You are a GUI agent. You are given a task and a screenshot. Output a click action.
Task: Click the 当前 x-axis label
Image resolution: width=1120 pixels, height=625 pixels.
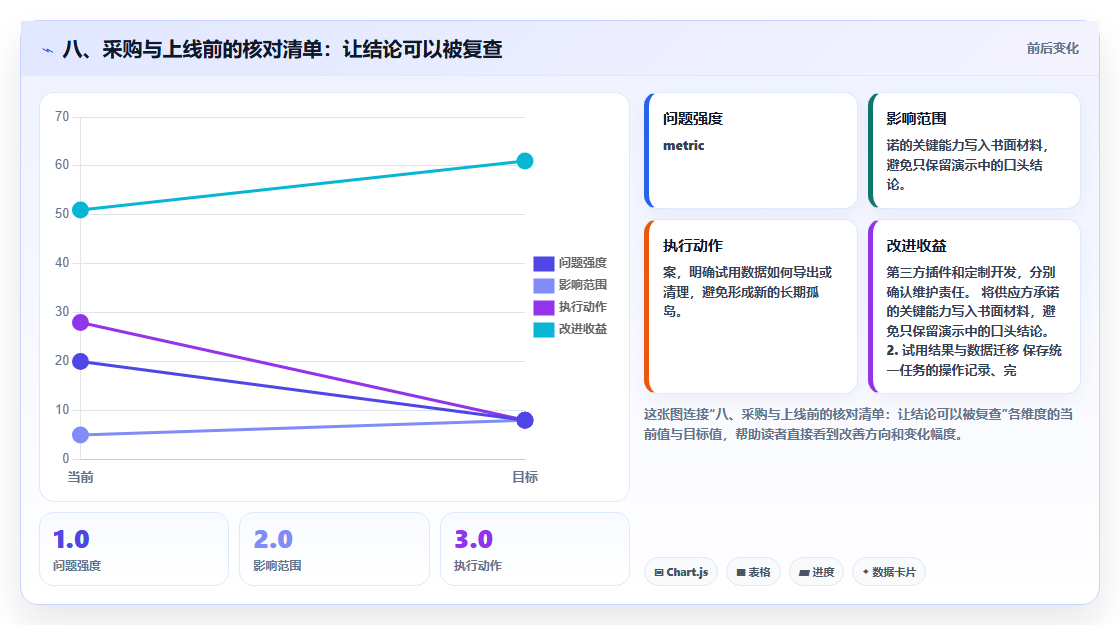tap(80, 477)
